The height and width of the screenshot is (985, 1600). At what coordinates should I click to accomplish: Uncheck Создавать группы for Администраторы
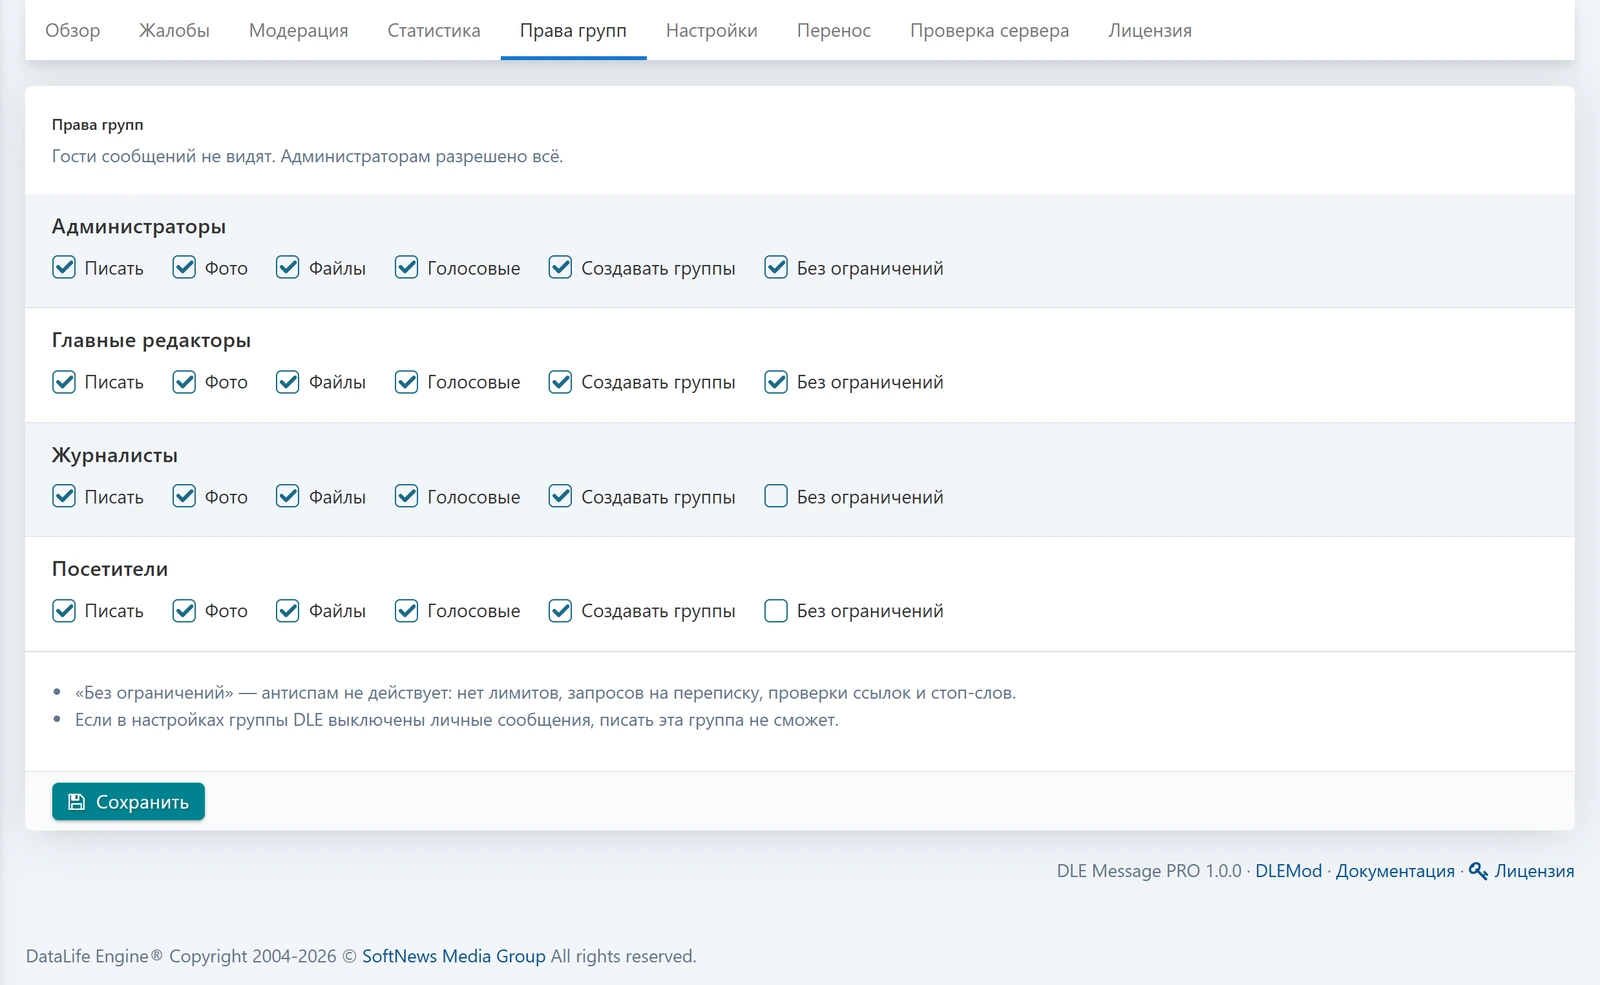click(x=560, y=267)
